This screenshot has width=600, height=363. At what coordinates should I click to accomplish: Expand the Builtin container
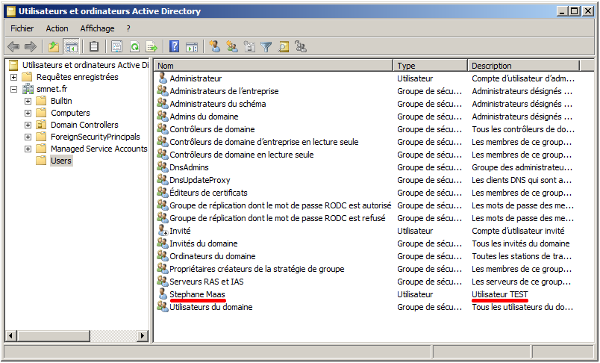tap(28, 101)
